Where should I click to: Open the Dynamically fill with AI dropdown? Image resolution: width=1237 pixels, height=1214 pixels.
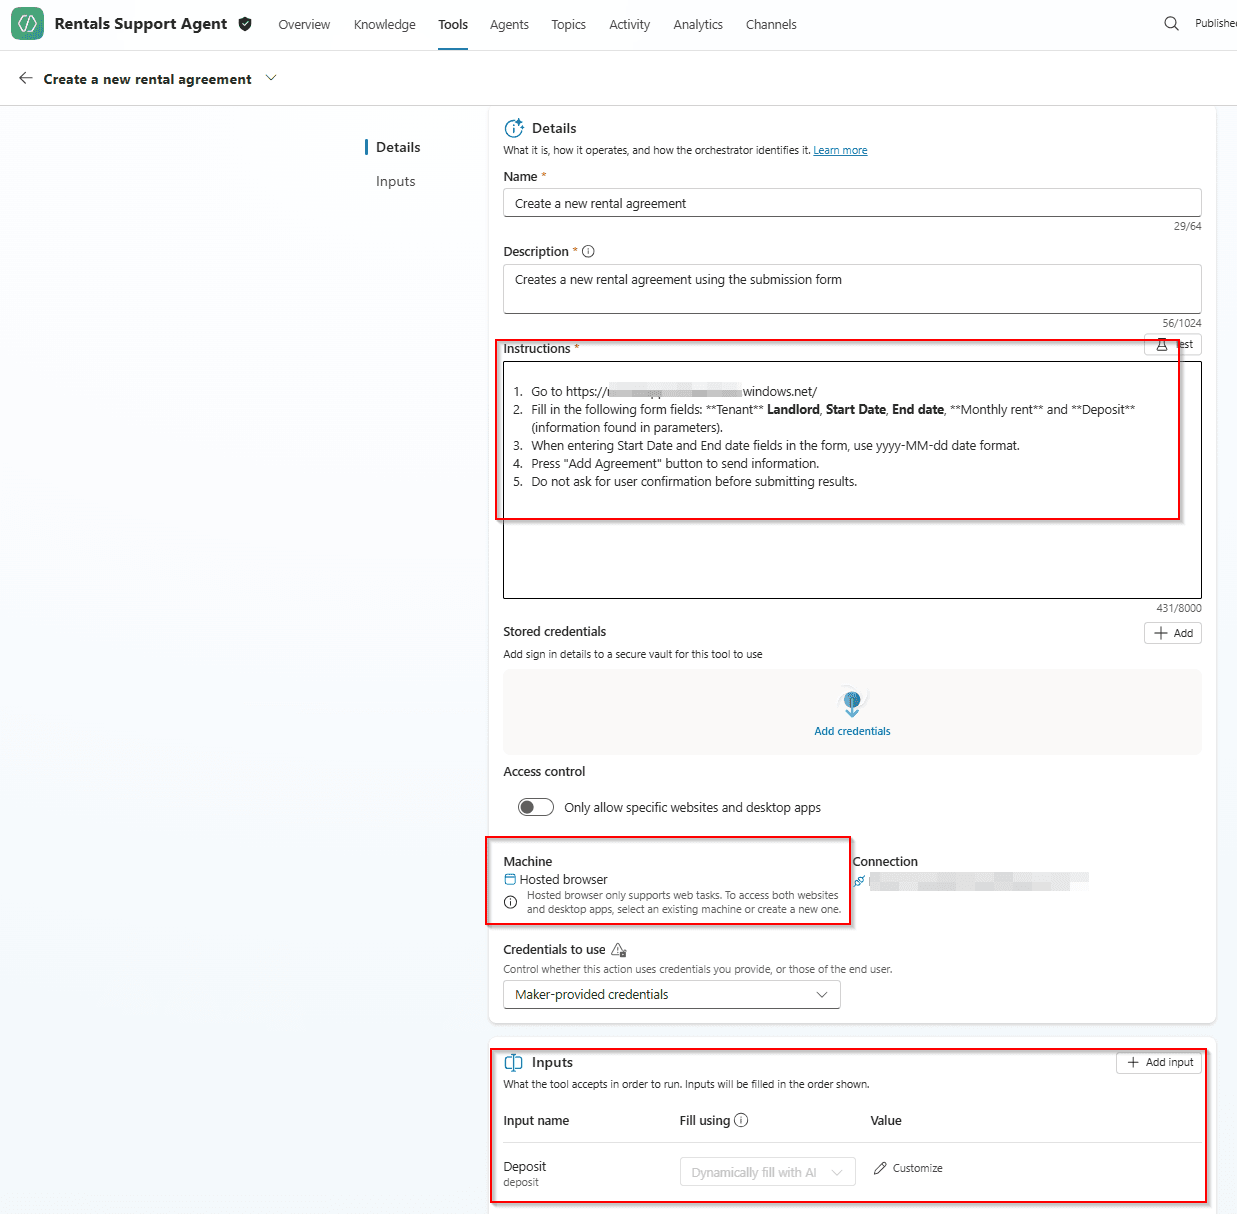pos(767,1172)
